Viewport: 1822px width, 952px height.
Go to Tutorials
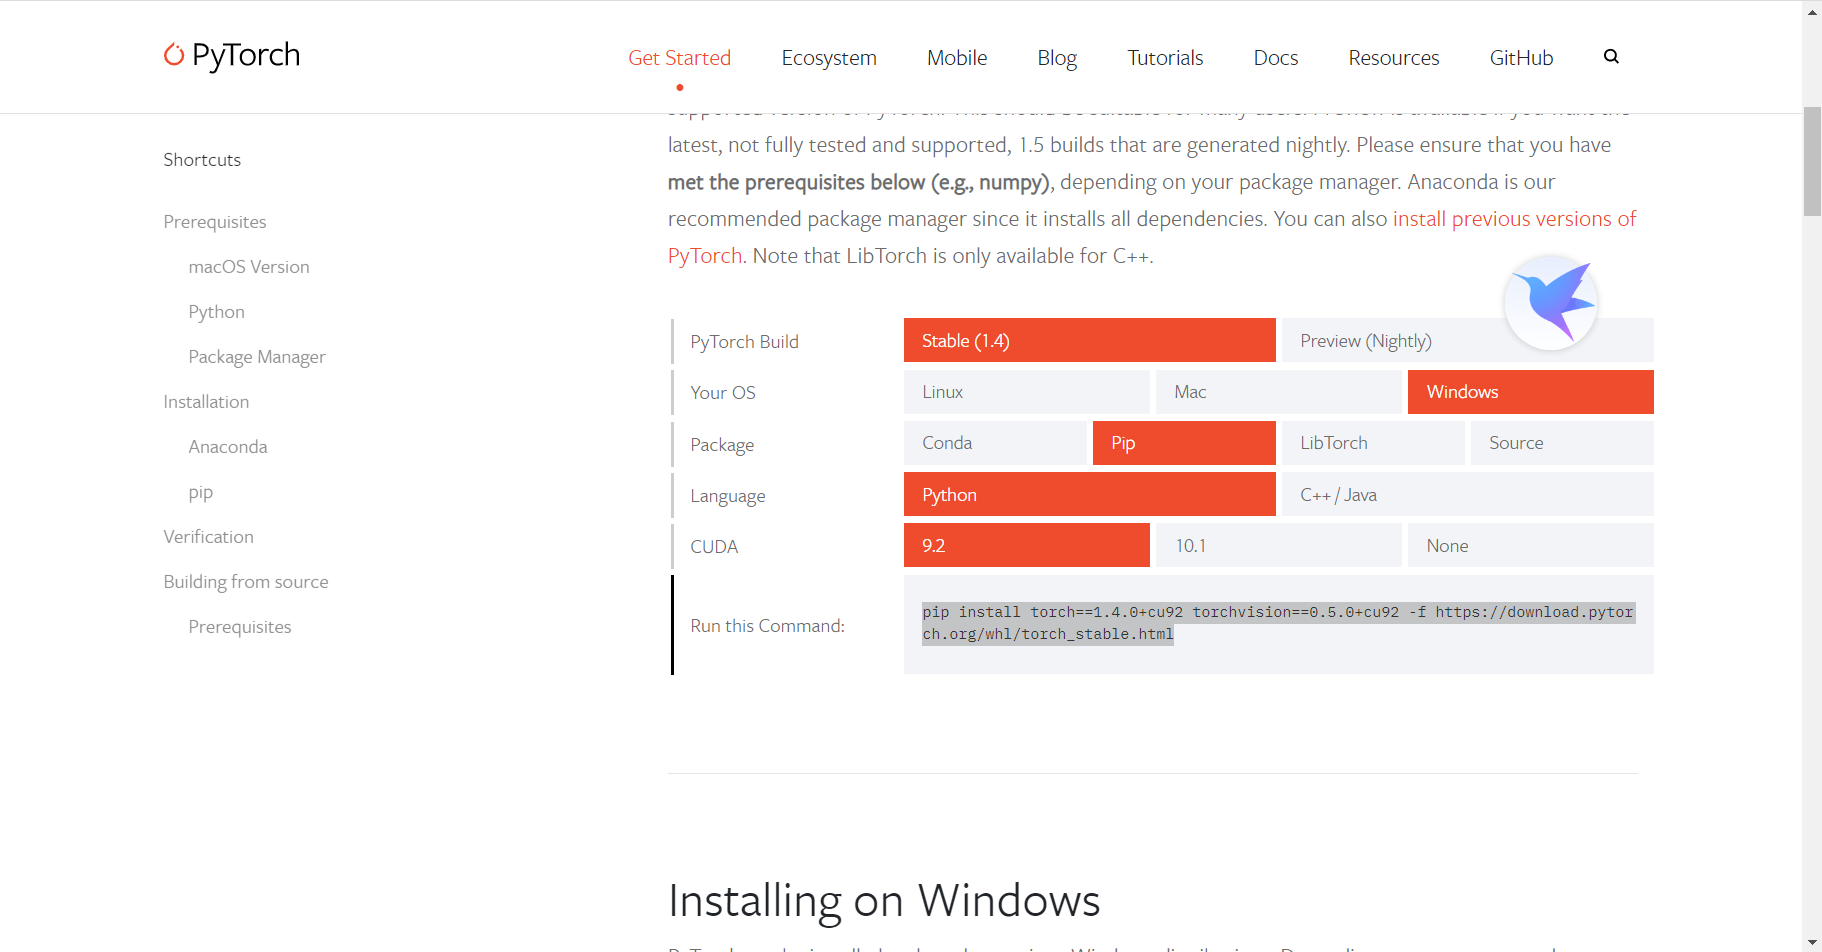pyautogui.click(x=1165, y=57)
